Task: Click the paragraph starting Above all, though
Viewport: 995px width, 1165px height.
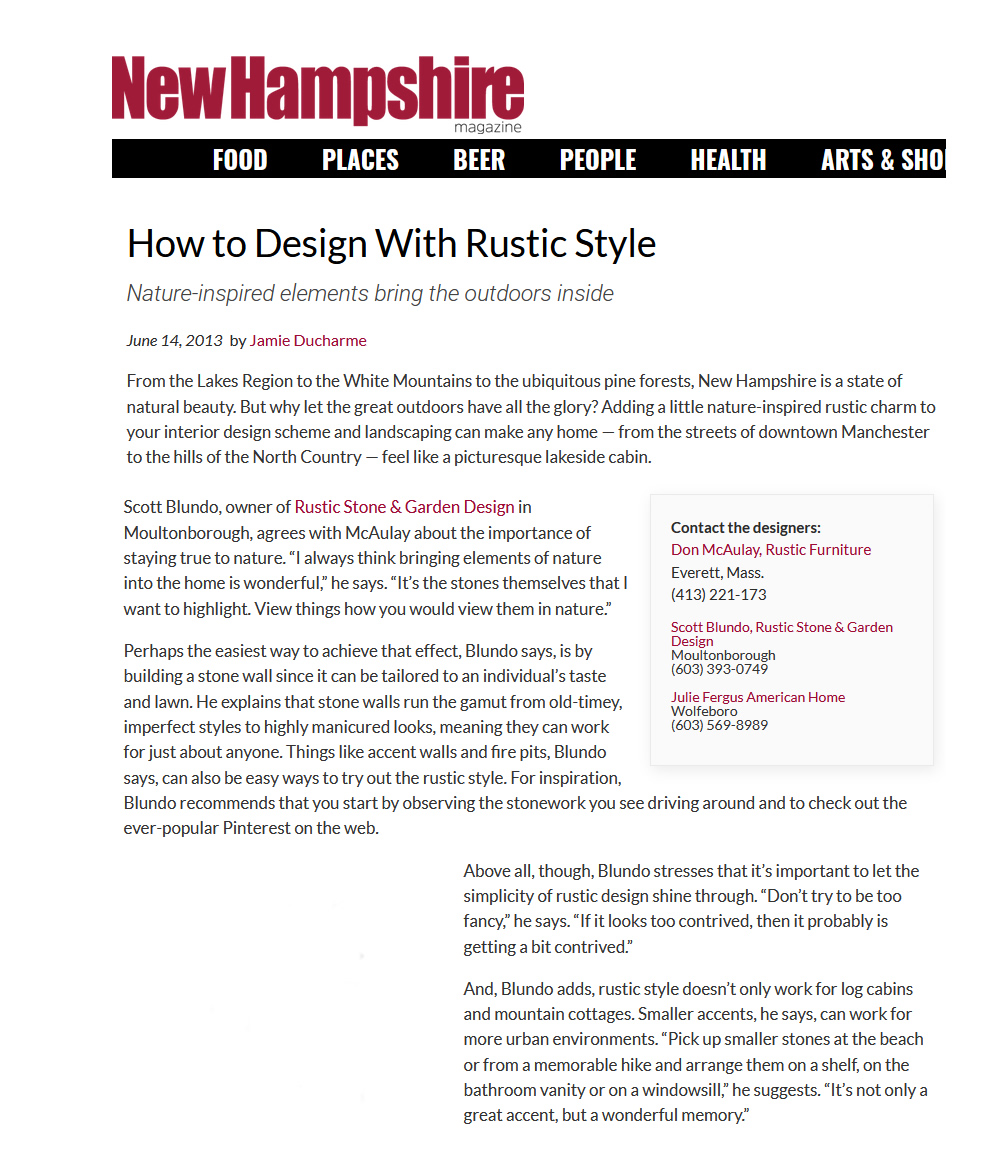Action: pyautogui.click(x=691, y=909)
